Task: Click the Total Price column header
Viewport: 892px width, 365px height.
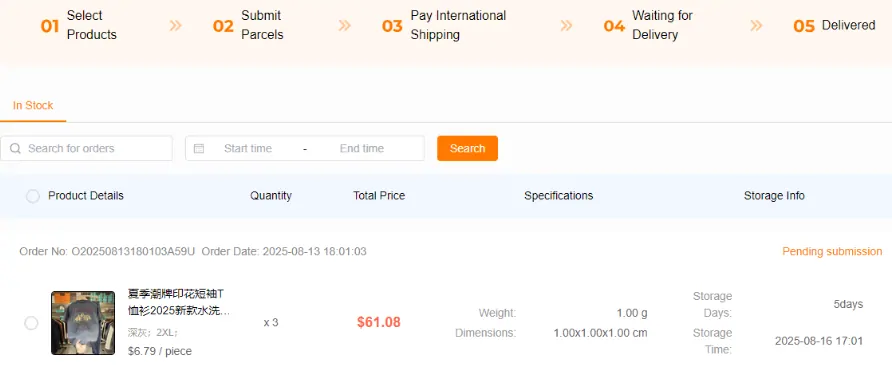Action: pos(379,196)
